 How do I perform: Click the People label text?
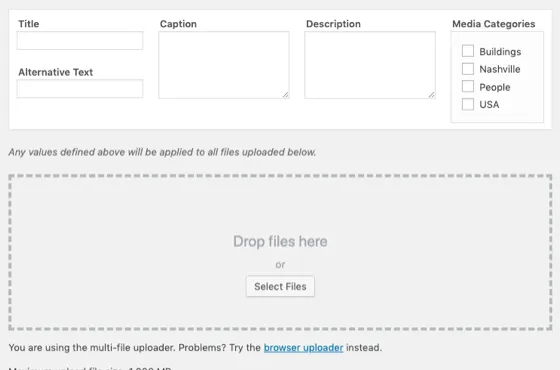point(495,87)
